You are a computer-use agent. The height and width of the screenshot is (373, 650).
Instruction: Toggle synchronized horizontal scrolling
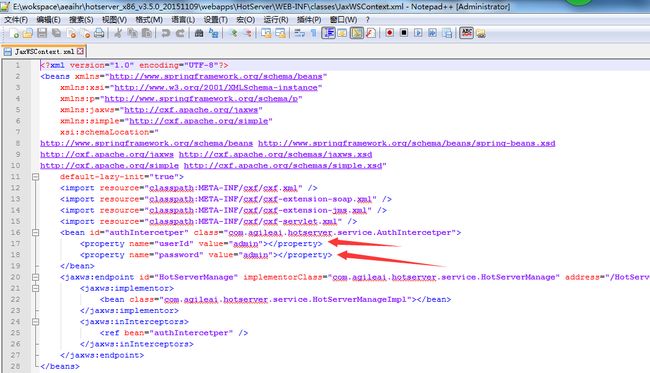[x=281, y=33]
